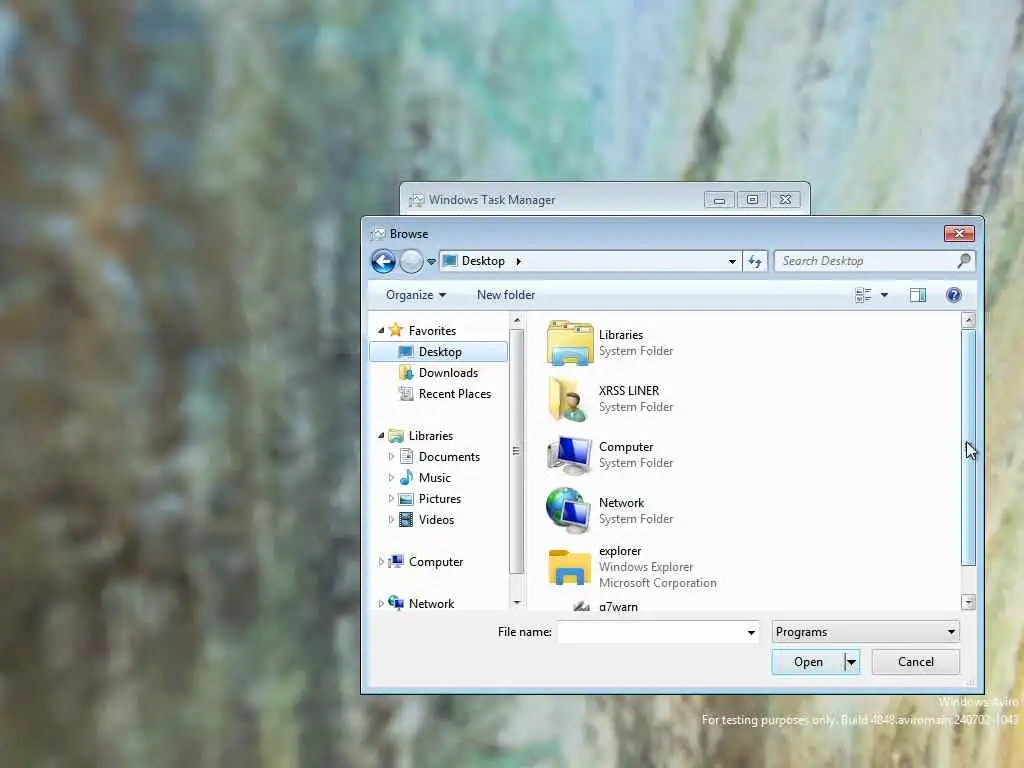
Task: Select Desktop under Favorites
Action: click(x=439, y=352)
